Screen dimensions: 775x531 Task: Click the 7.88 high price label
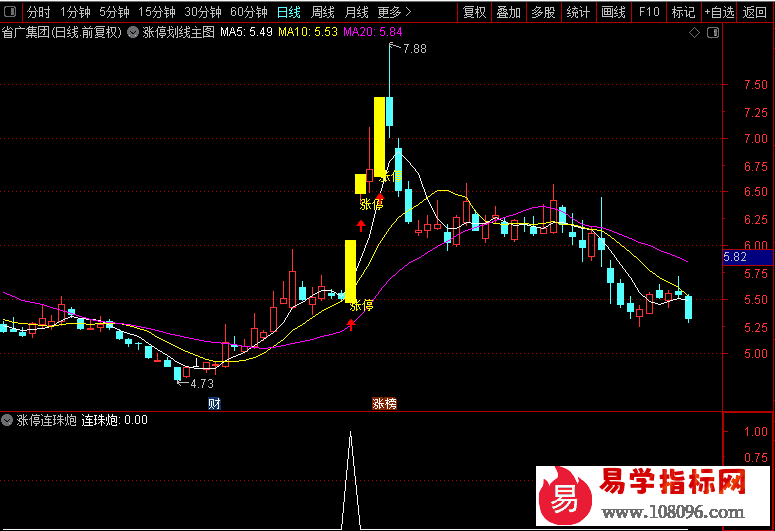coord(415,48)
